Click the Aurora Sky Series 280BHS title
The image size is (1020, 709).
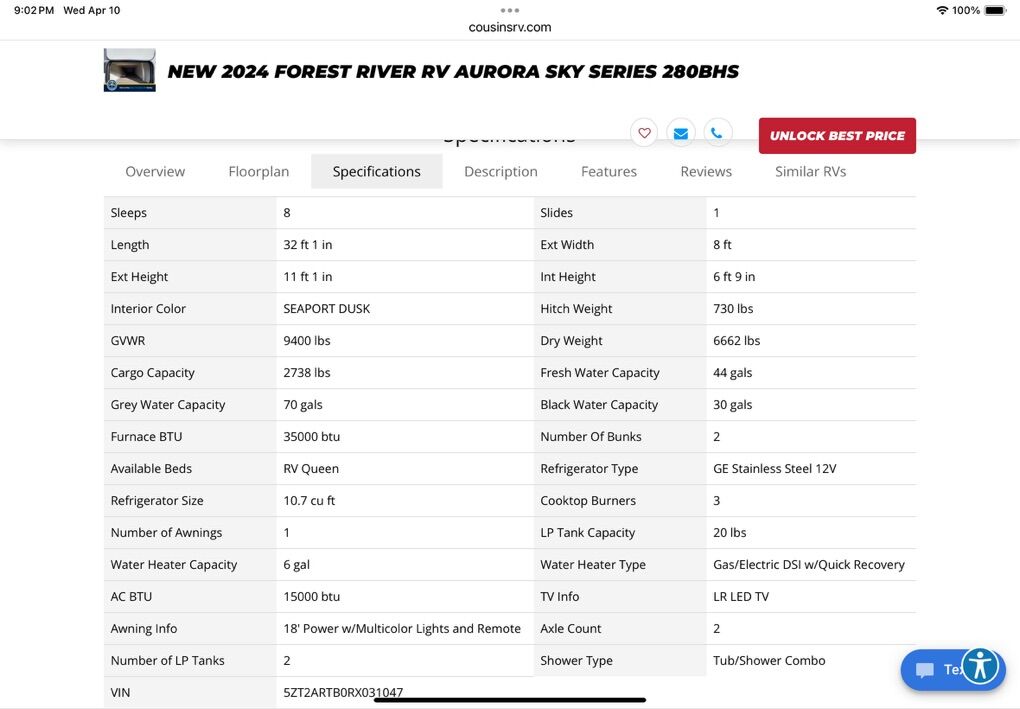coord(453,72)
